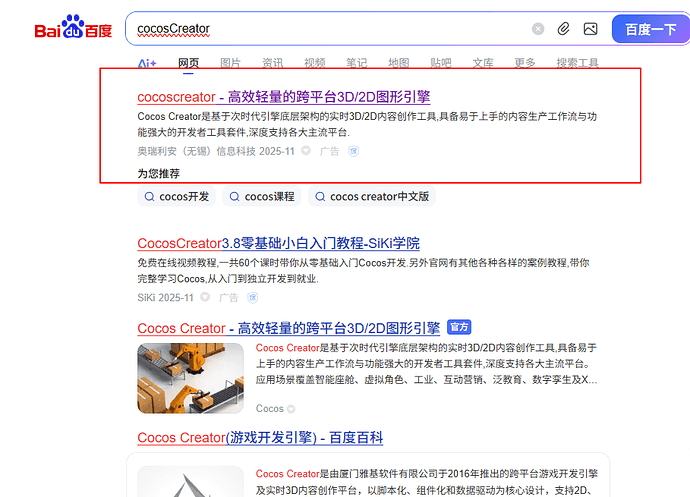Click the shield icon on SiKi ad
The height and width of the screenshot is (497, 690).
[253, 298]
